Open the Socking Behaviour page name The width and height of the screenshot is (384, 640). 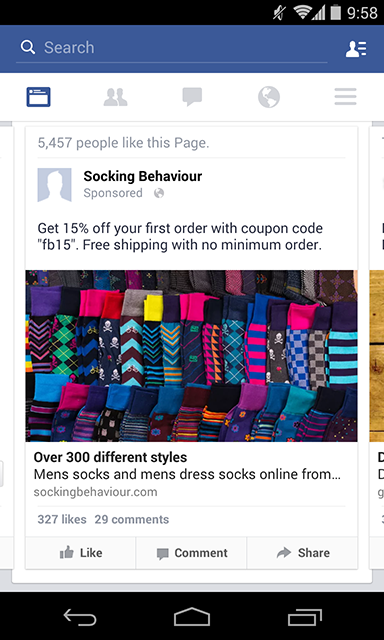pos(142,176)
